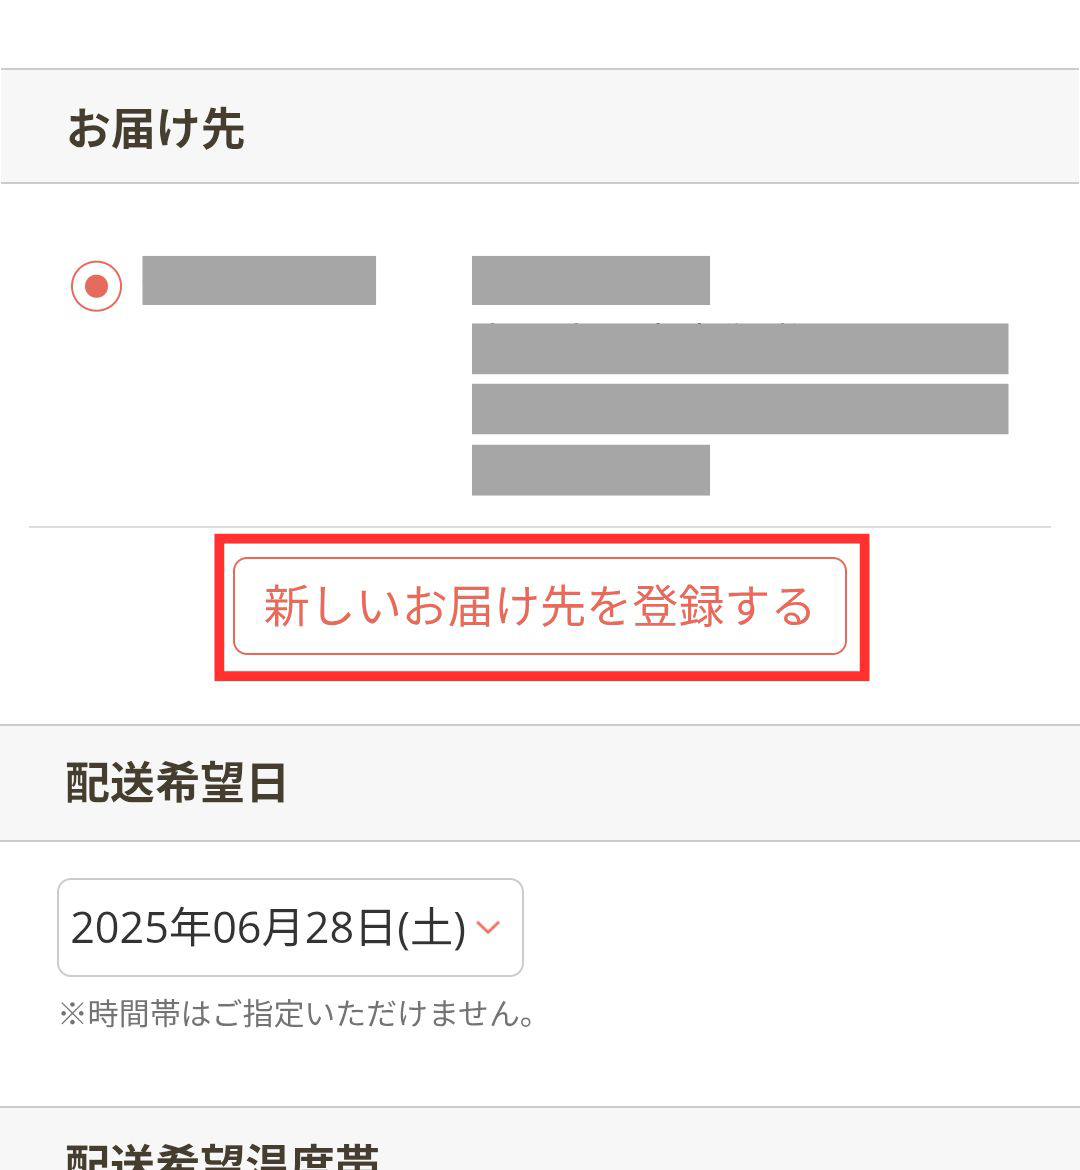Image resolution: width=1080 pixels, height=1170 pixels.
Task: Click the bottom short redacted address block
Action: (590, 470)
